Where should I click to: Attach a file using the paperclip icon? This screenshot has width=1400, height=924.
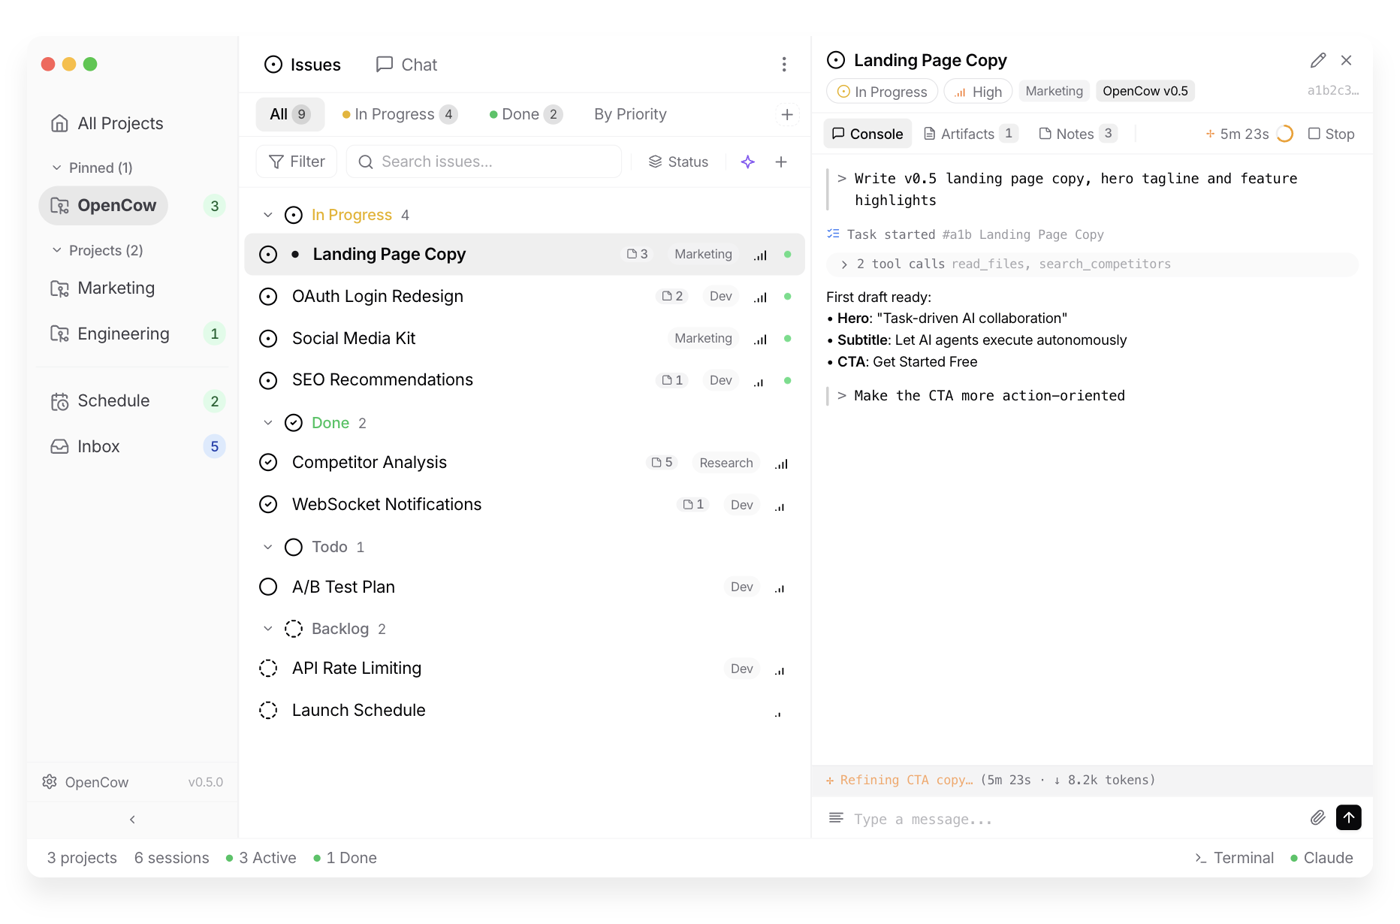tap(1317, 817)
